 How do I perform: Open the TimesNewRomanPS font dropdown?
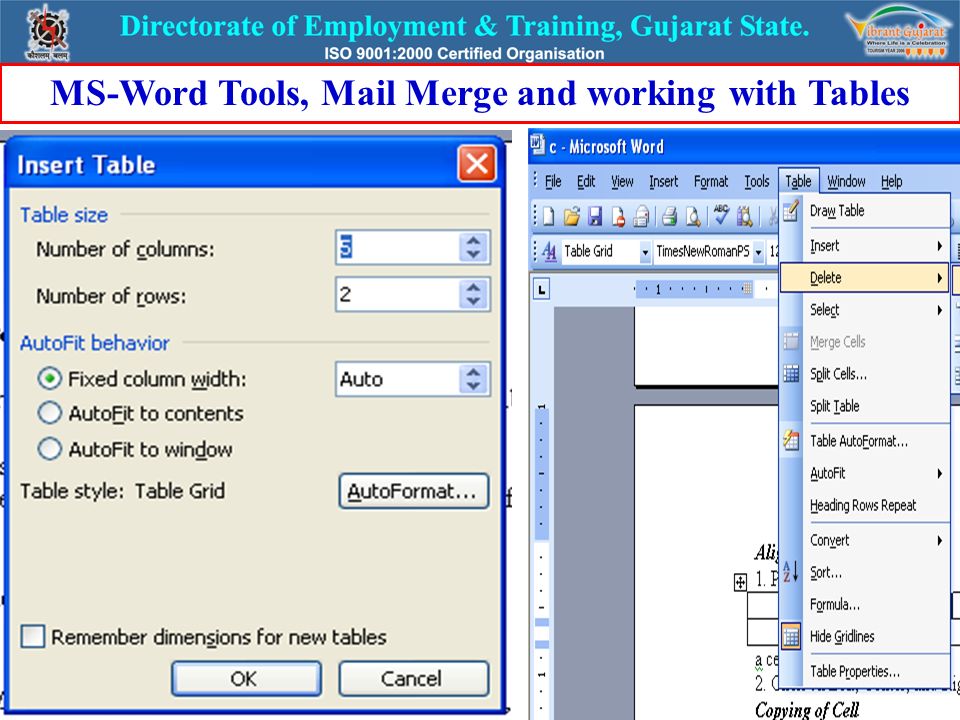(x=758, y=252)
